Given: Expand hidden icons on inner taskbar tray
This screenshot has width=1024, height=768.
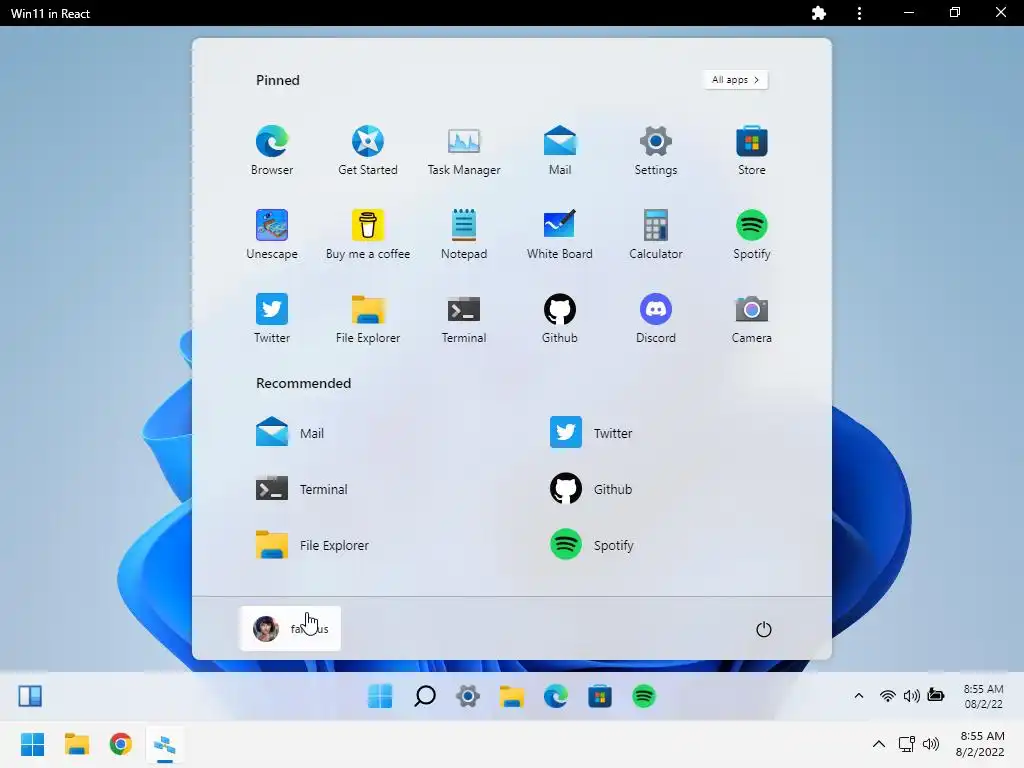Looking at the screenshot, I should [859, 696].
